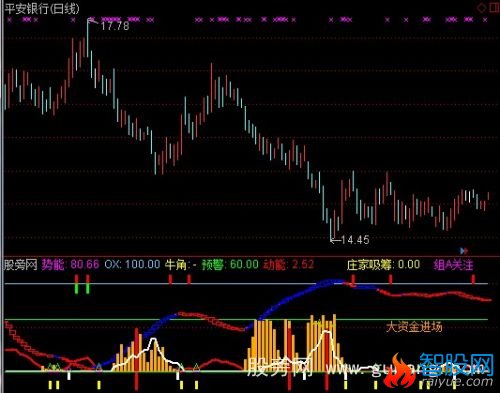Click the blue-red double arrow chart scroll icon
Image resolution: width=500 pixels, height=393 pixels.
pyautogui.click(x=464, y=250)
